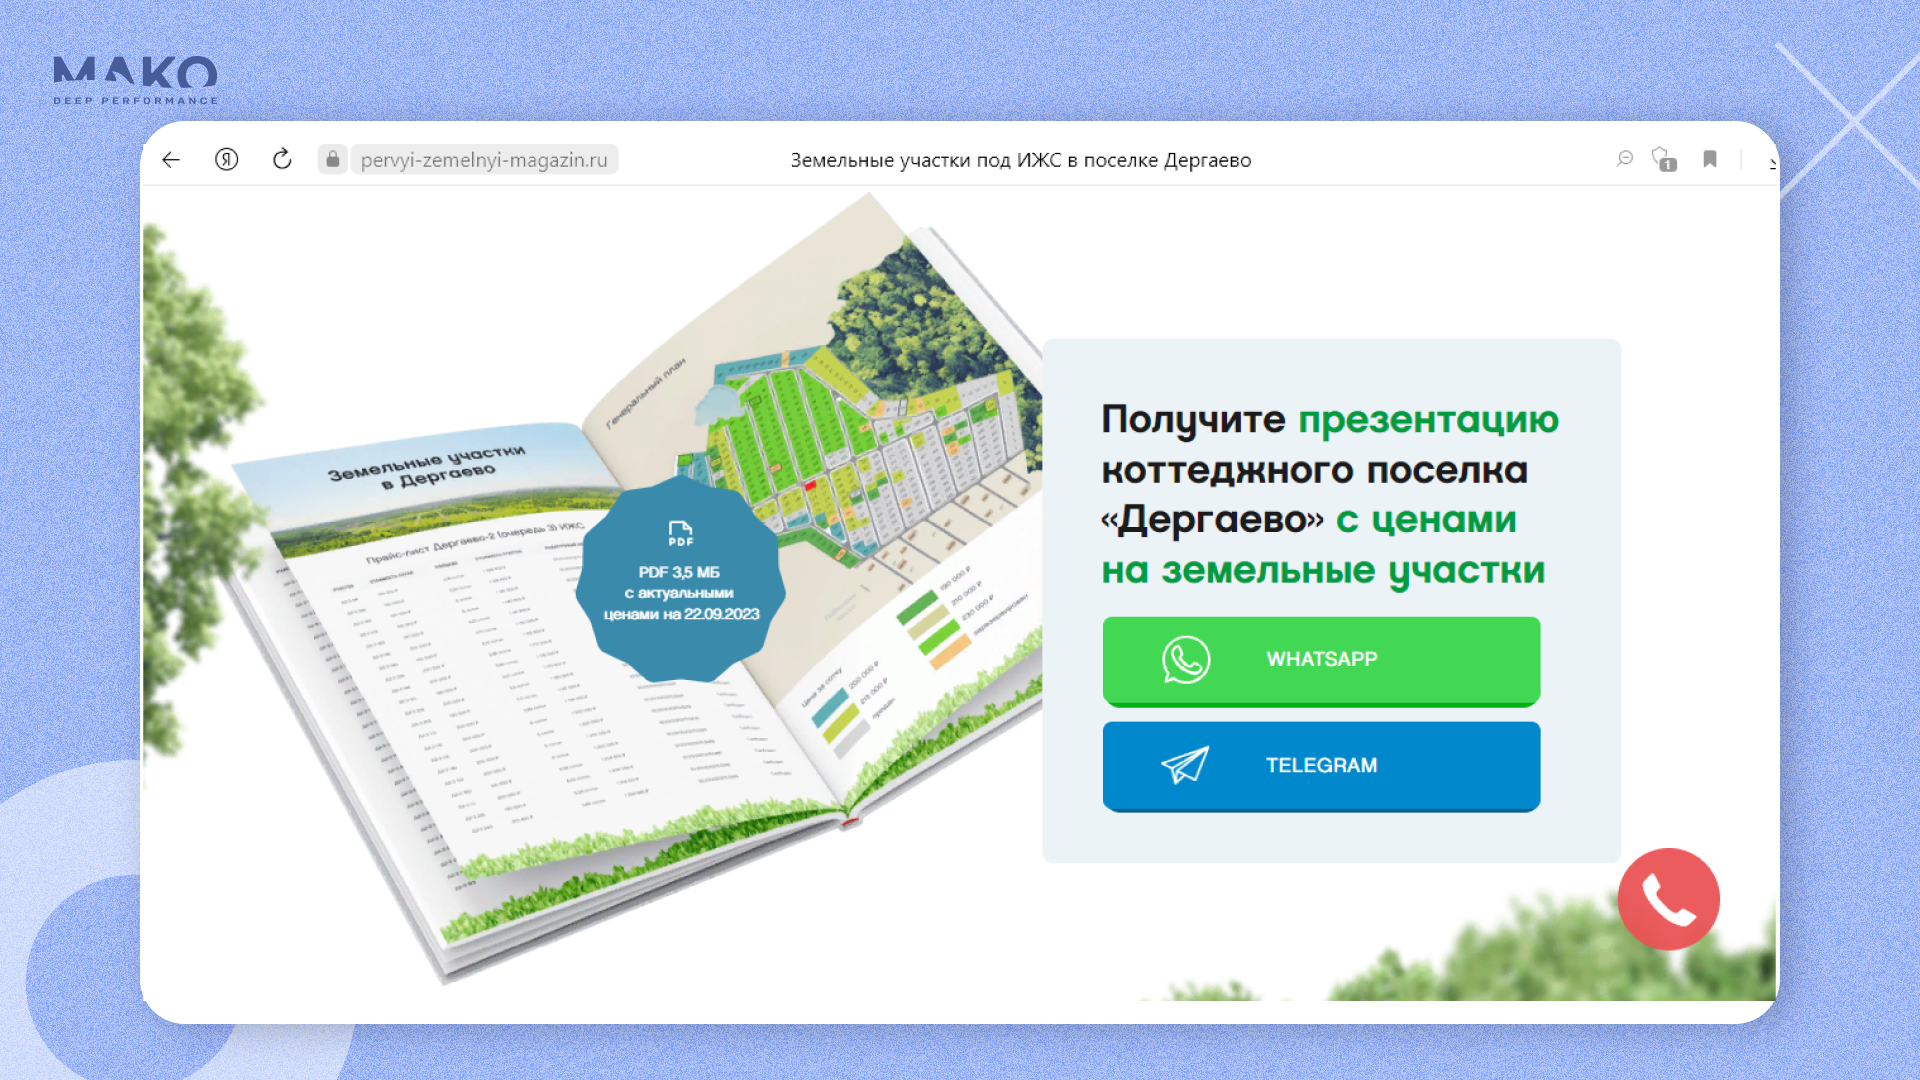Click the headline 'Получите презентацию коттеджного поселка'
The width and height of the screenshot is (1920, 1080).
[x=1330, y=444]
